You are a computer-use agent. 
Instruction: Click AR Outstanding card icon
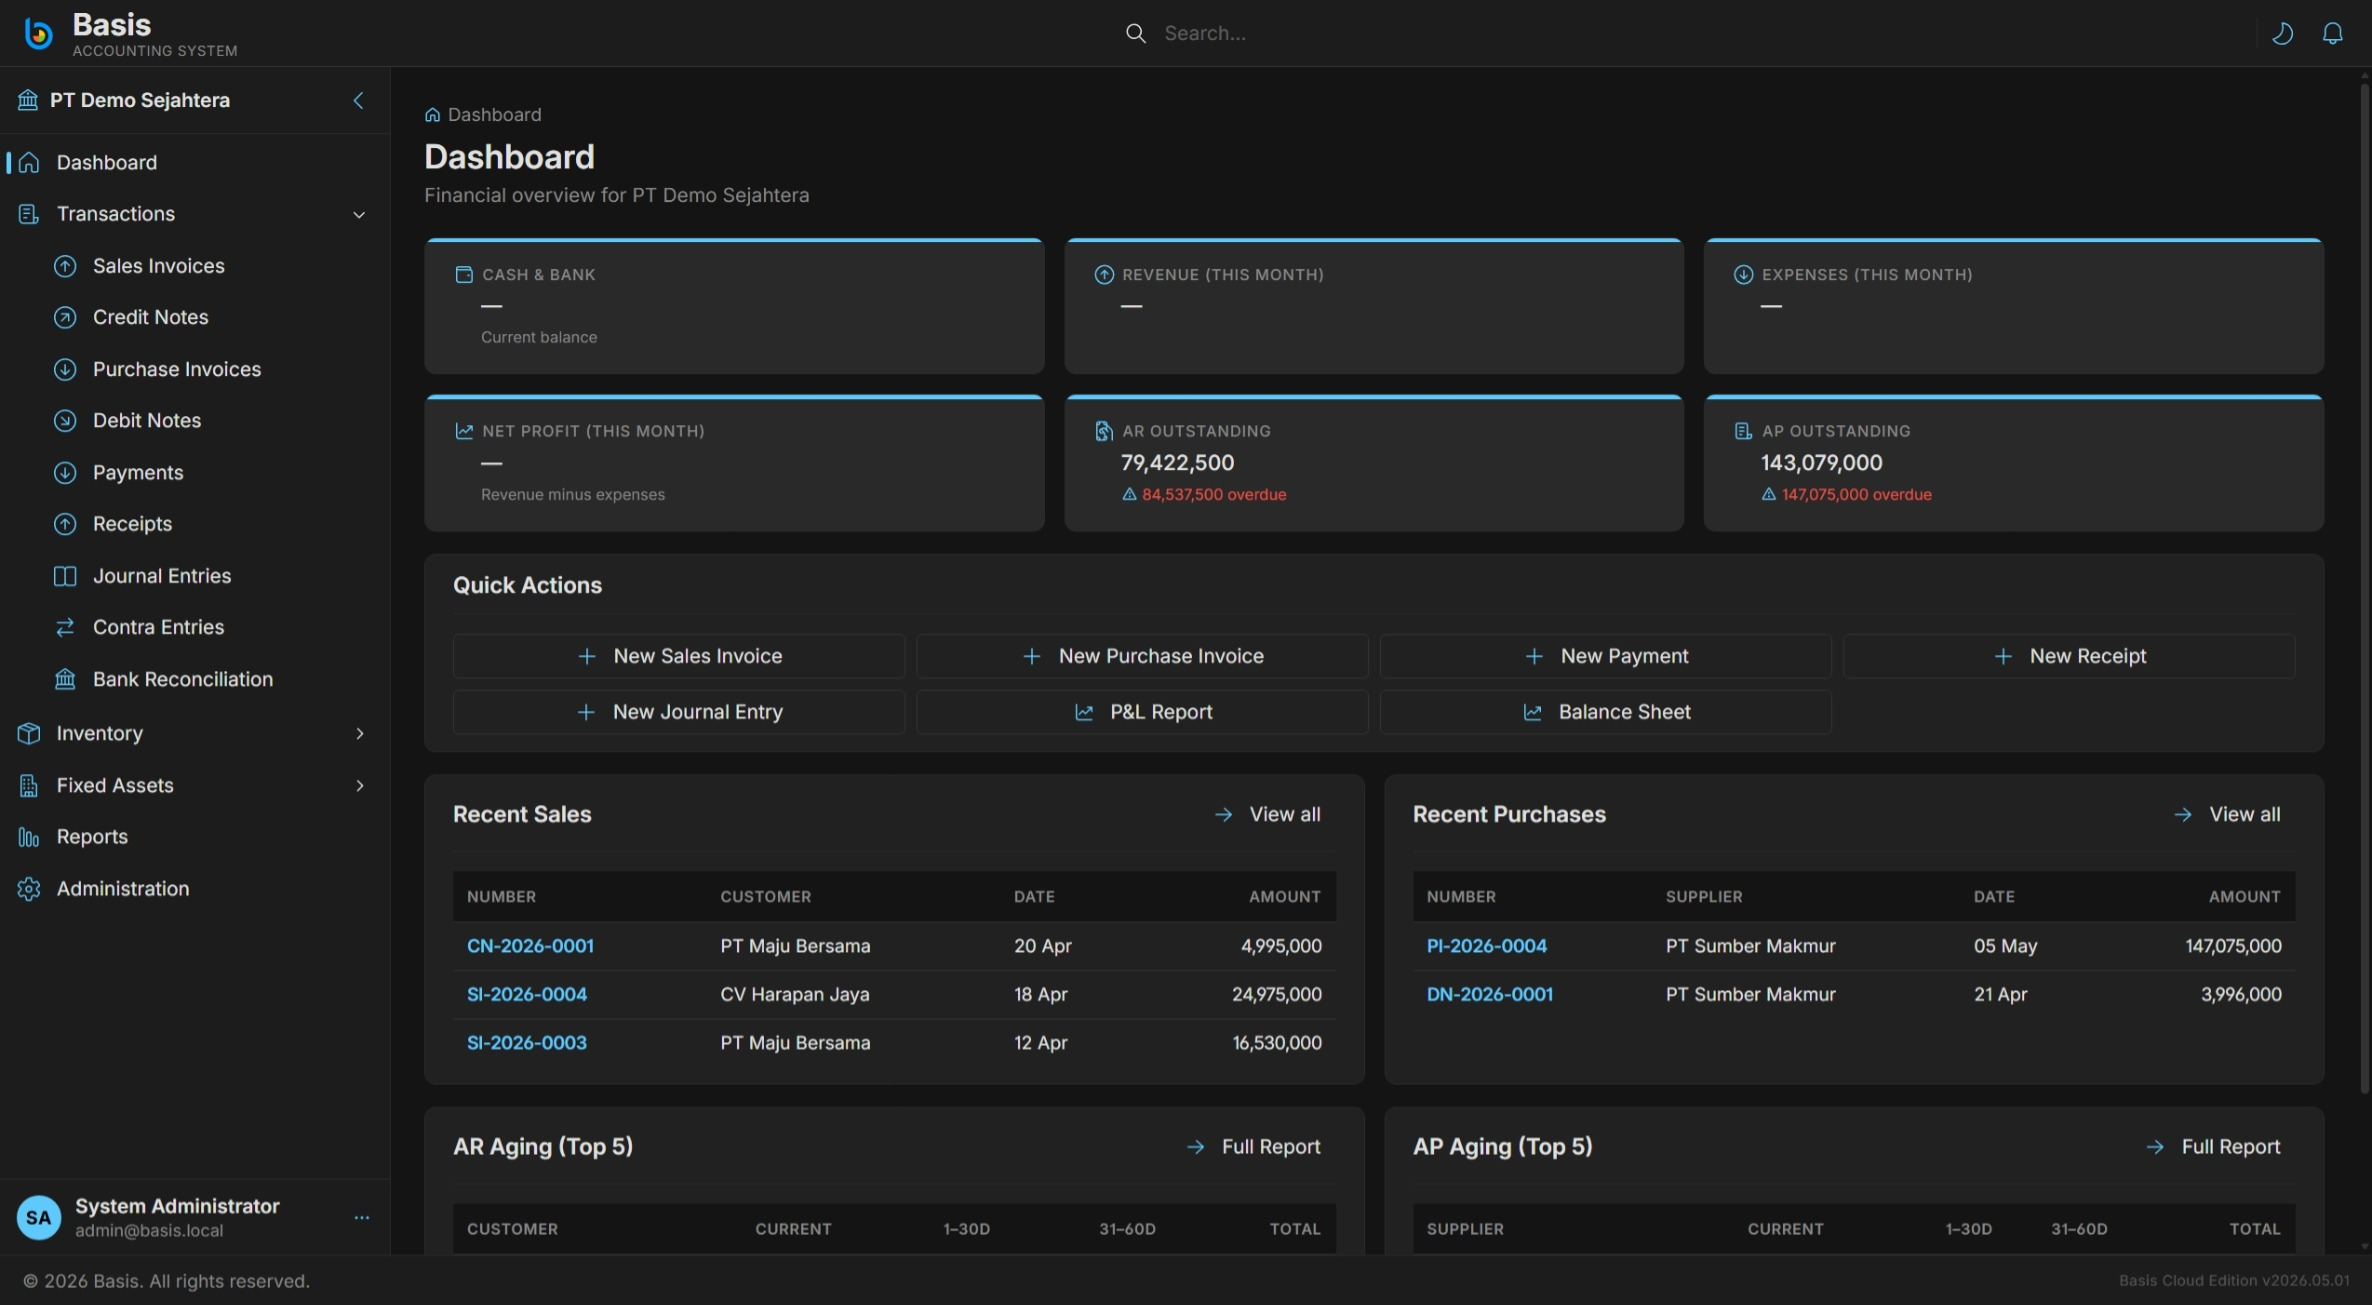(x=1104, y=431)
